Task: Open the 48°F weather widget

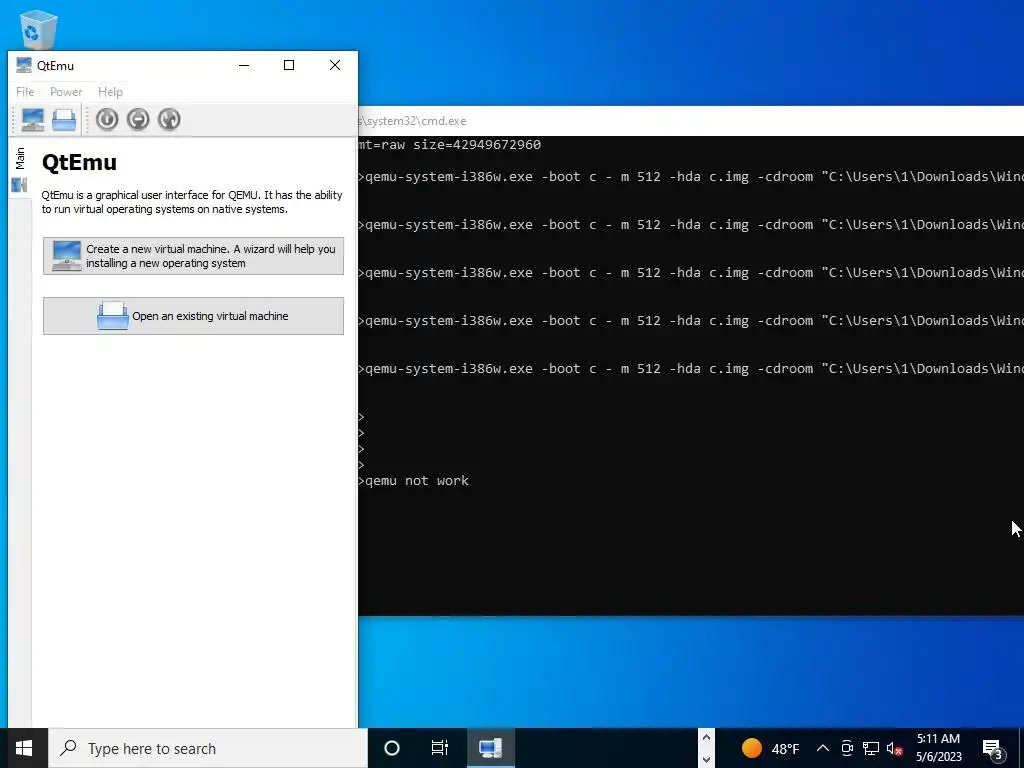Action: [x=771, y=748]
